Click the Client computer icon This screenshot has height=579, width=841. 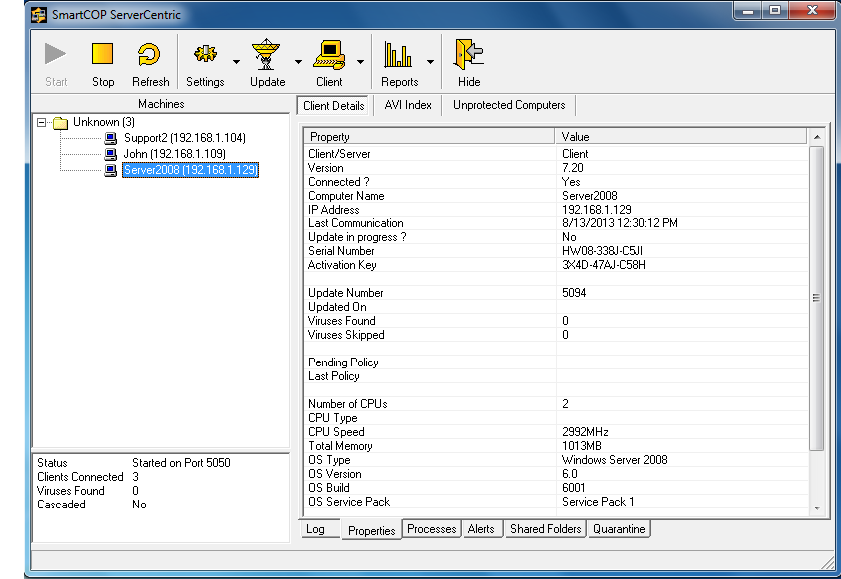(x=329, y=54)
